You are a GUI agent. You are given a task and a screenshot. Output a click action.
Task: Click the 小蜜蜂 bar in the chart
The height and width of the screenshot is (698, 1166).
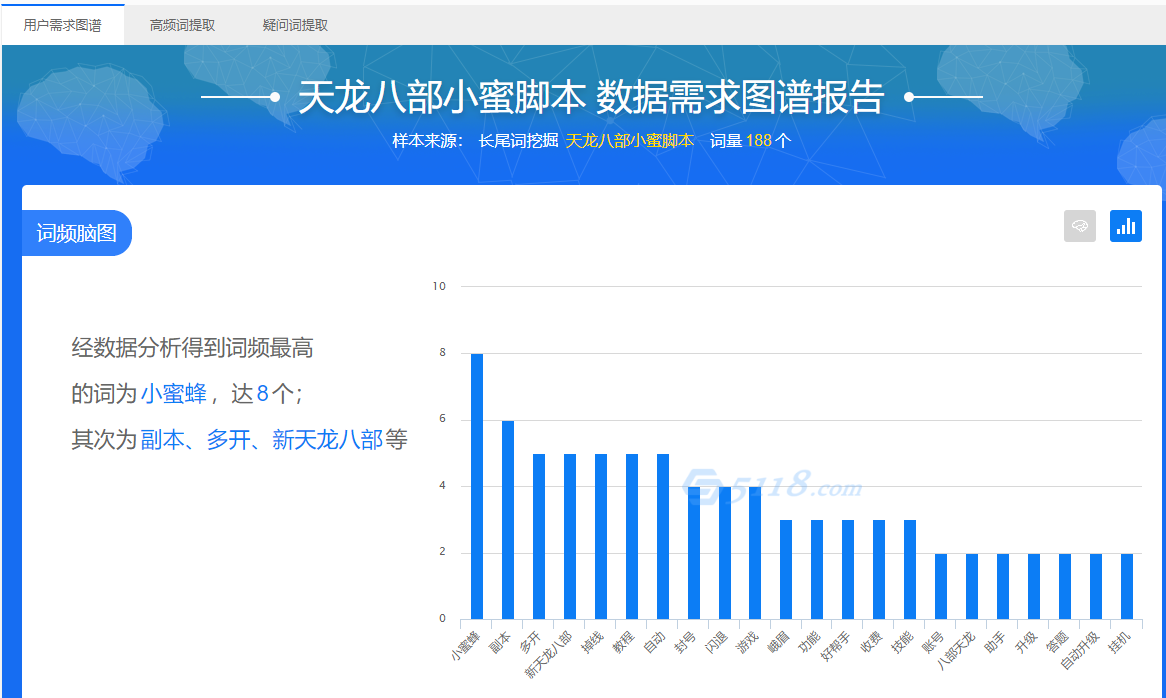pyautogui.click(x=477, y=486)
